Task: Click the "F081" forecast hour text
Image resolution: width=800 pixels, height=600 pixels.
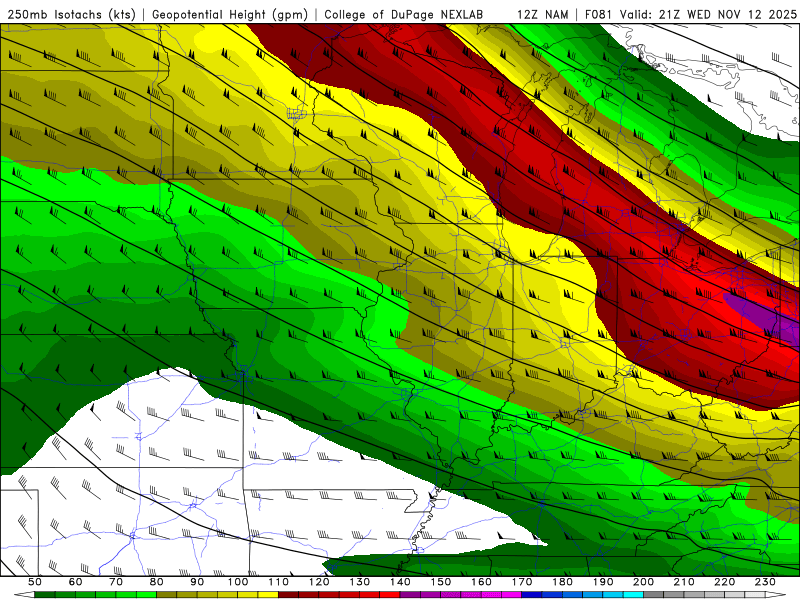Action: point(599,15)
